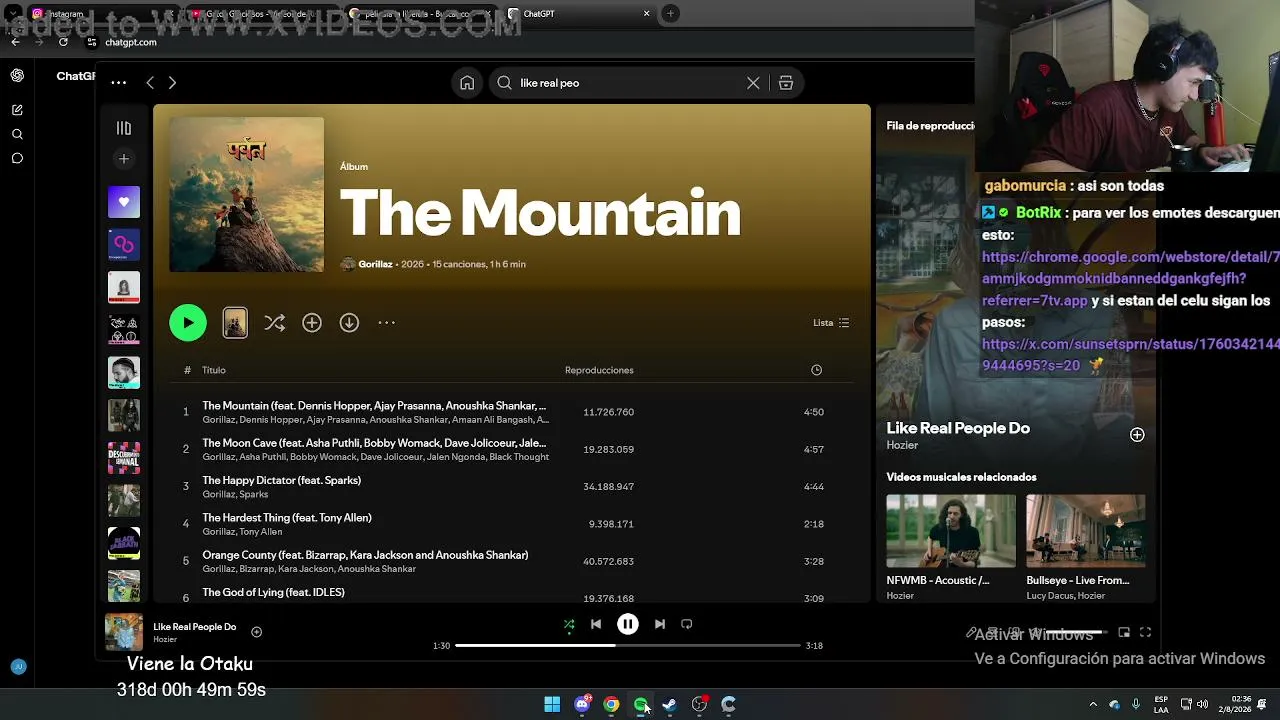Sort tracks by Reproducciones column
The height and width of the screenshot is (720, 1280).
(x=599, y=370)
